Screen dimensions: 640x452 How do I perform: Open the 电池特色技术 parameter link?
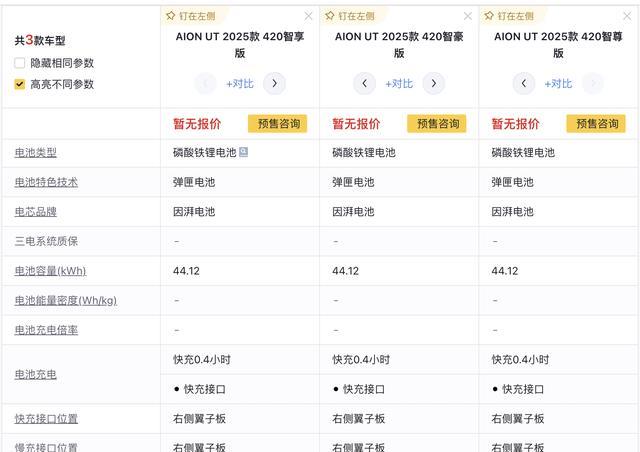[x=46, y=182]
